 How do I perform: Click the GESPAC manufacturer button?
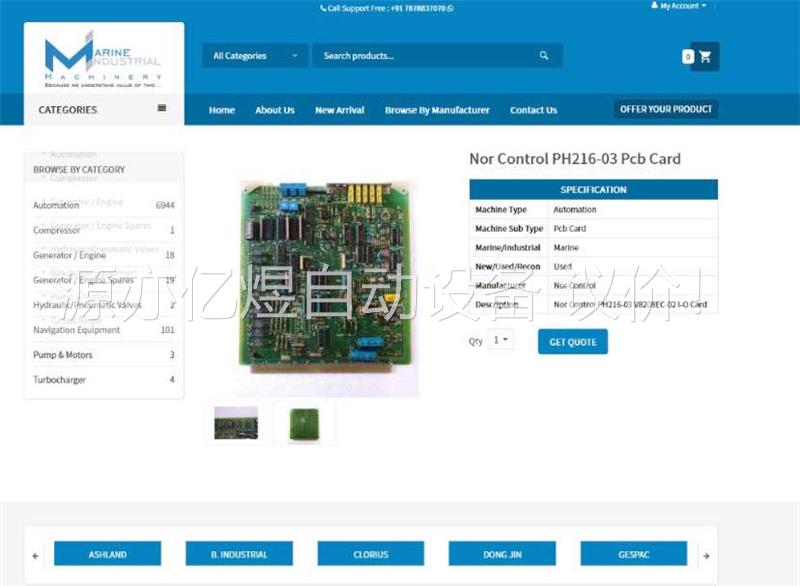pos(634,554)
